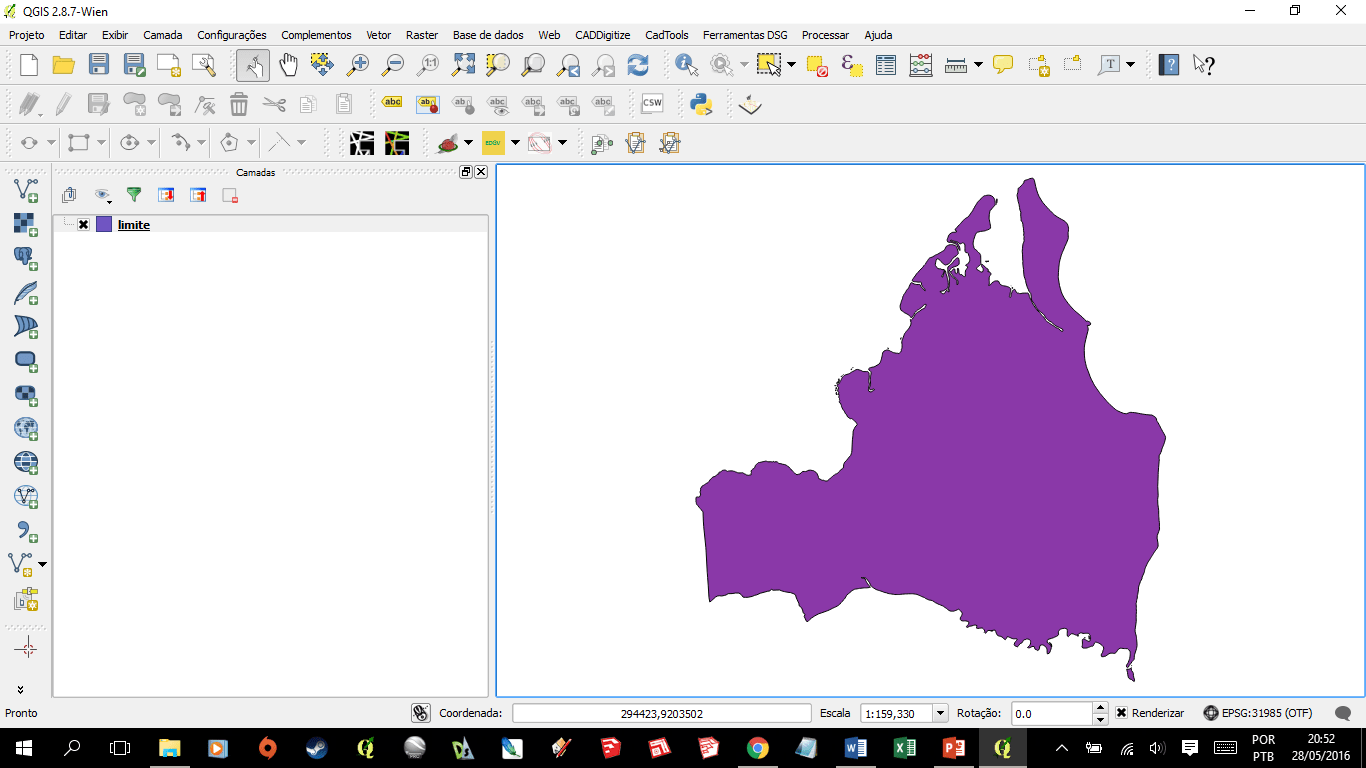Click the purple swatch of the limite layer
1366x768 pixels.
(104, 224)
